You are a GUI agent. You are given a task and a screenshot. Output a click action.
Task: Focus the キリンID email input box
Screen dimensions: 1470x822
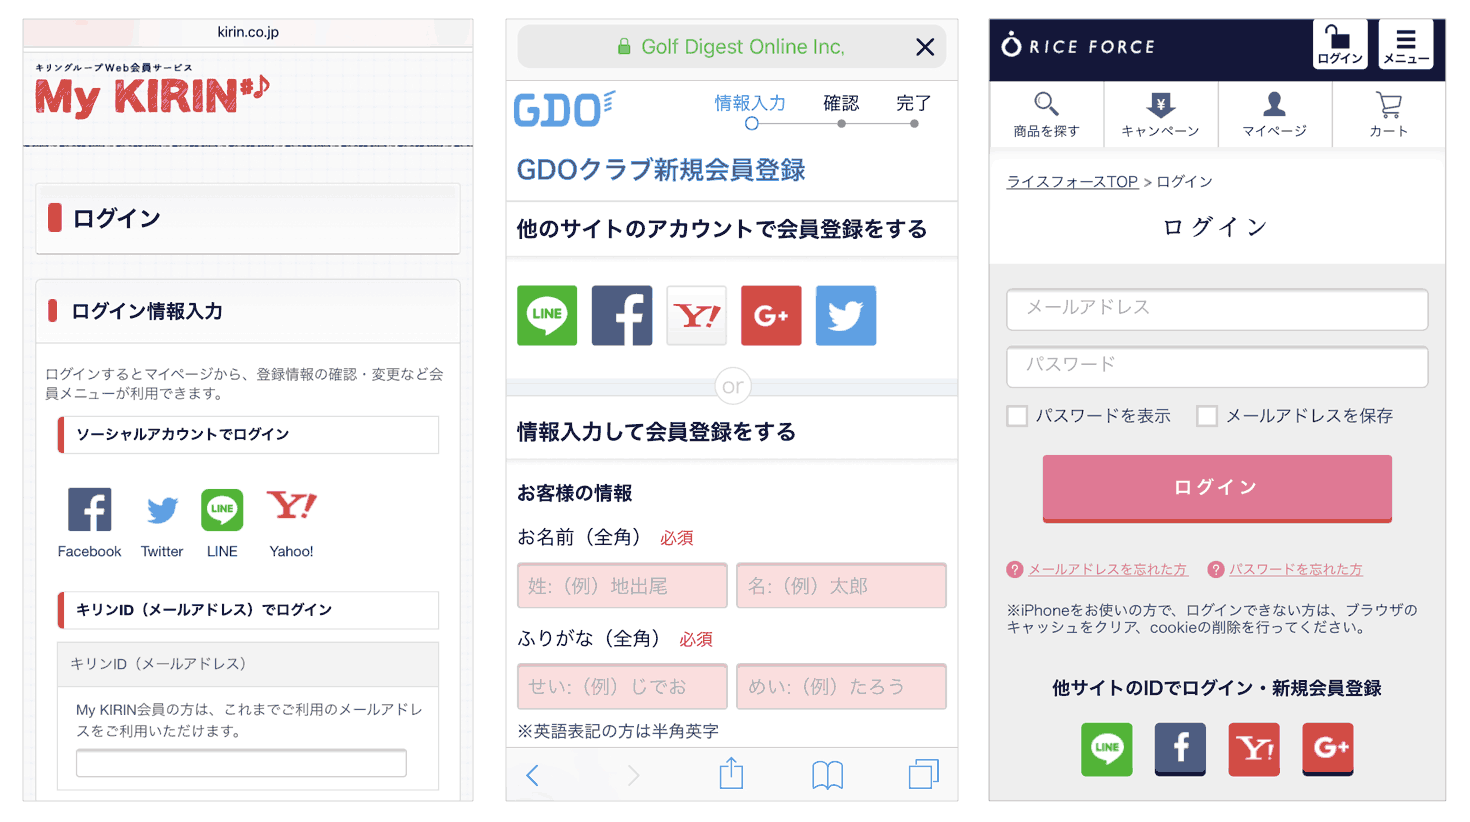click(x=241, y=763)
